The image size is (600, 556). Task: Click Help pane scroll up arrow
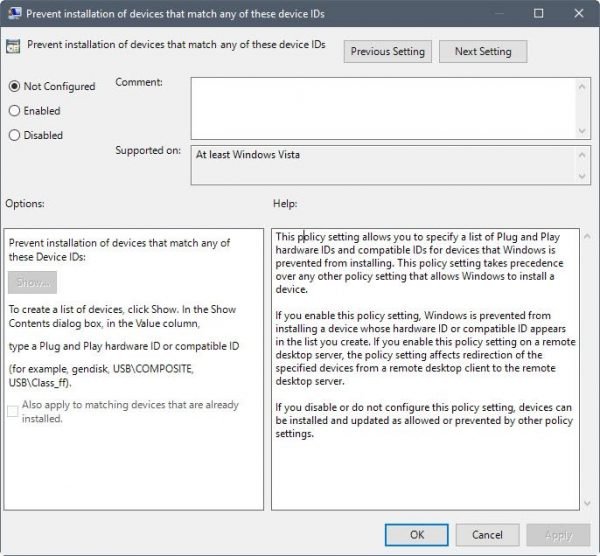587,236
